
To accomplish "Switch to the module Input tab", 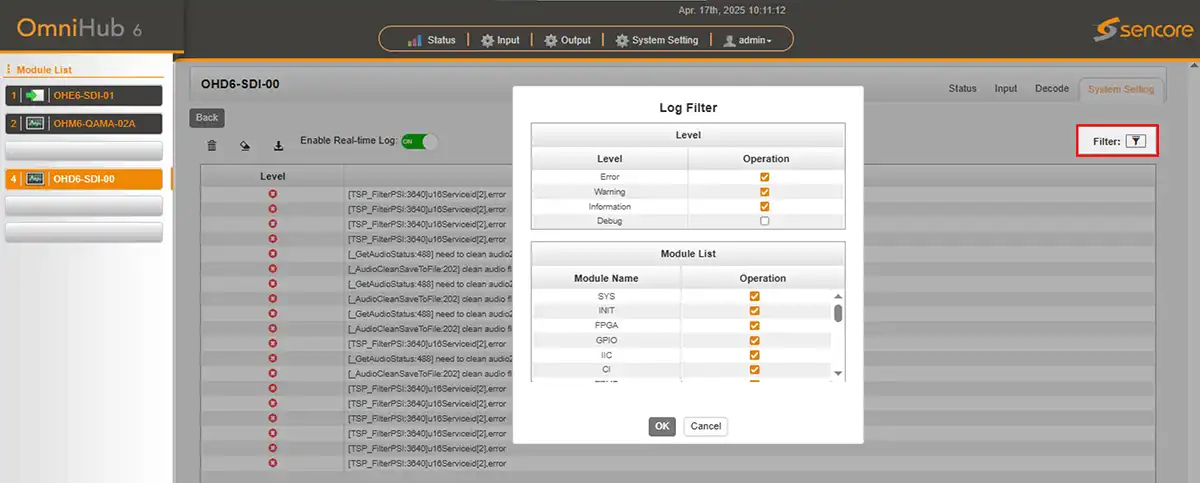I will click(1006, 89).
